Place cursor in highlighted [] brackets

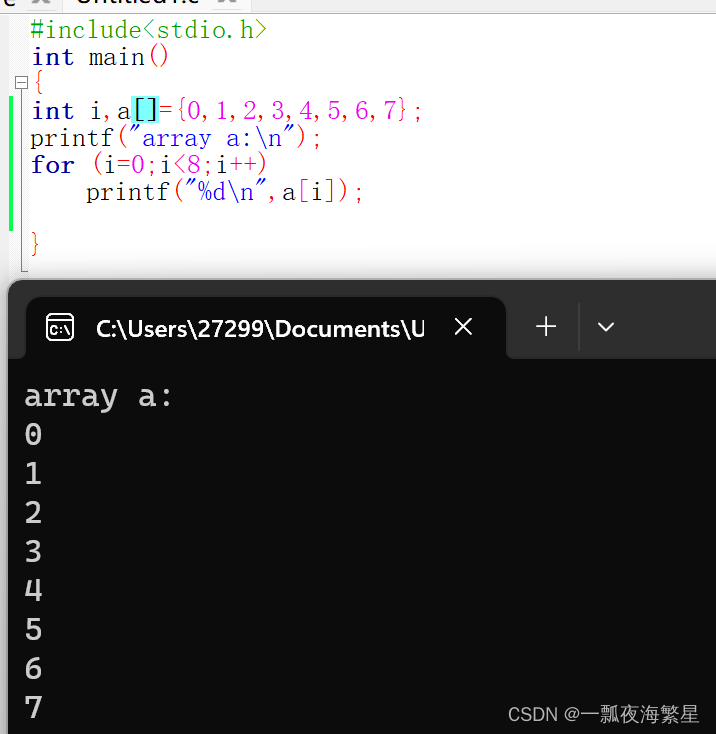tap(146, 110)
